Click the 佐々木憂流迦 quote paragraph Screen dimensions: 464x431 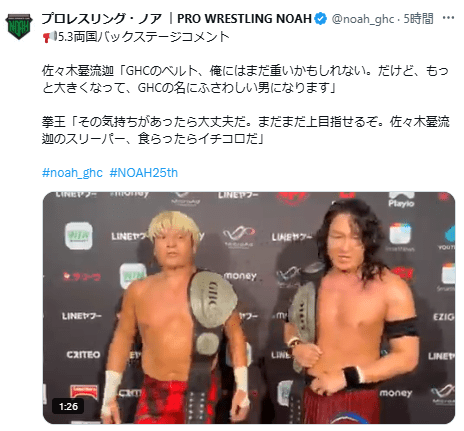click(x=245, y=79)
